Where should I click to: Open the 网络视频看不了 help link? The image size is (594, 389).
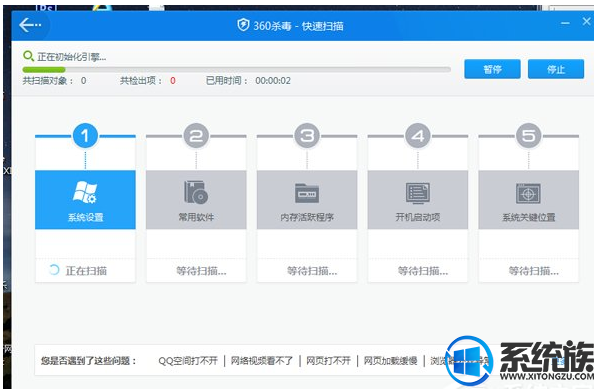(x=262, y=361)
